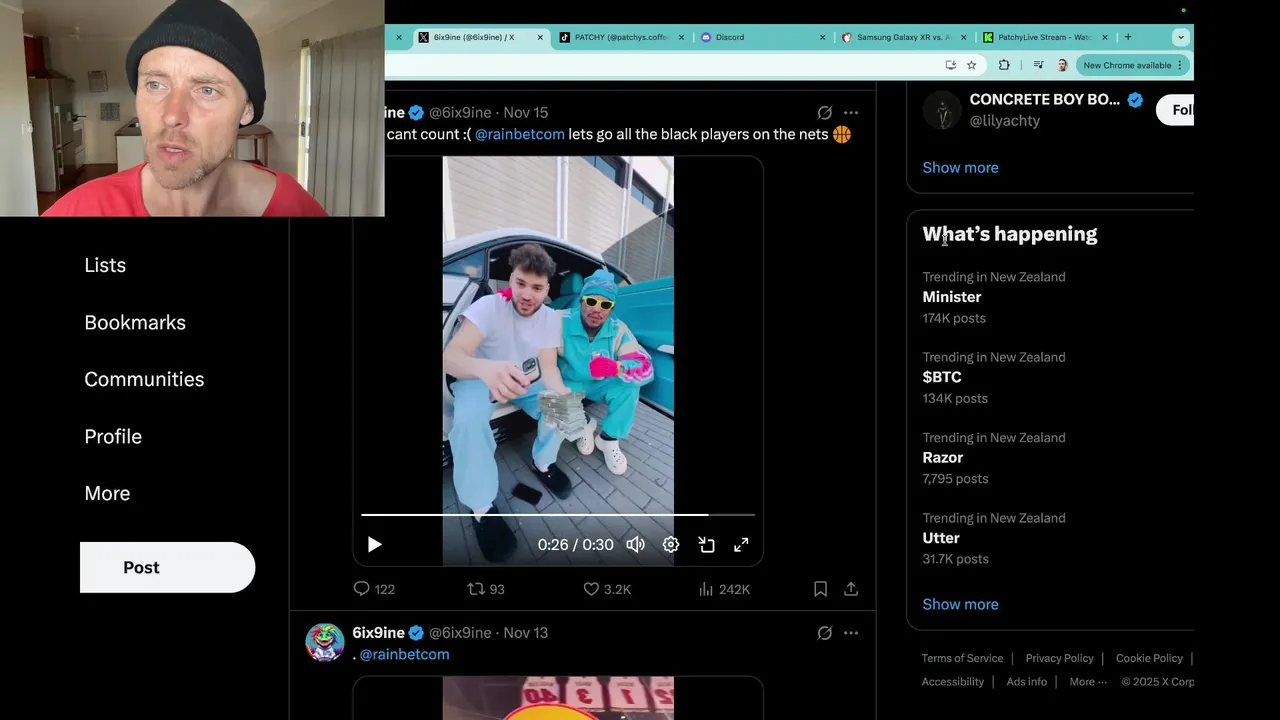Reply to the post with 122 replies
Screen dimensions: 1280x720
click(374, 589)
